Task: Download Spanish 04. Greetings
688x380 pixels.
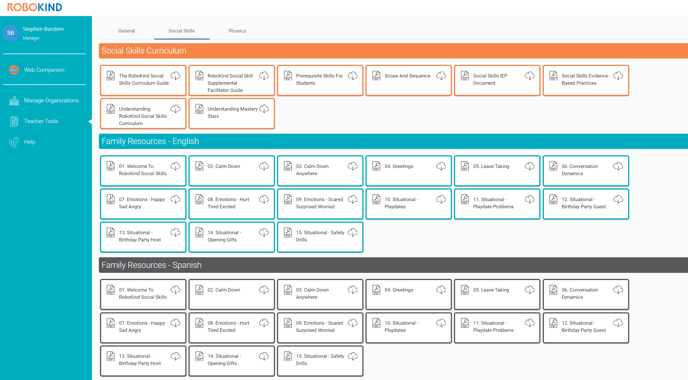Action: tap(441, 290)
